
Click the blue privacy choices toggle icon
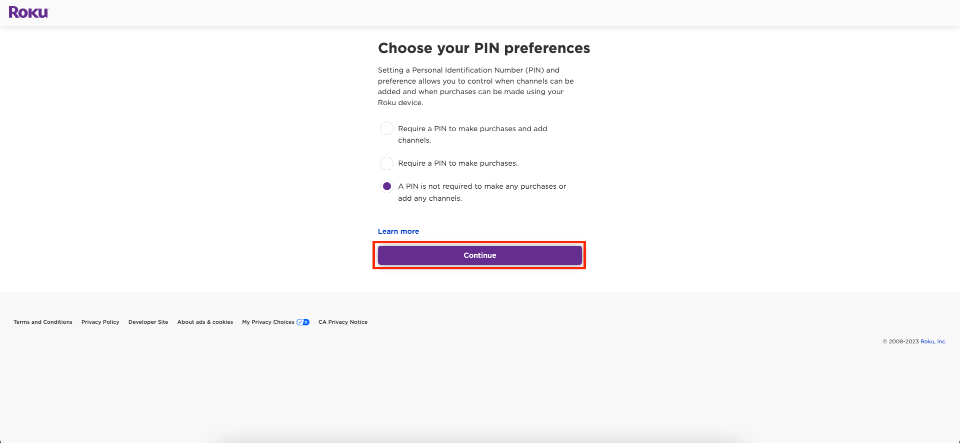[x=303, y=322]
